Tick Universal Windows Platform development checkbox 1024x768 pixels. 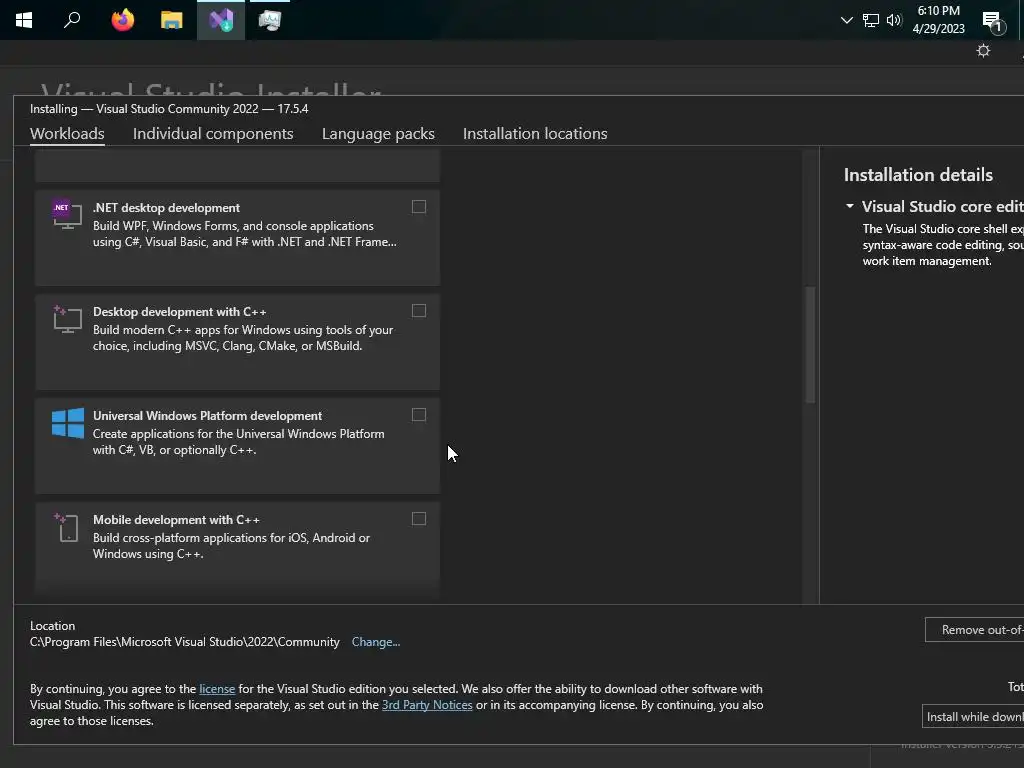[419, 415]
